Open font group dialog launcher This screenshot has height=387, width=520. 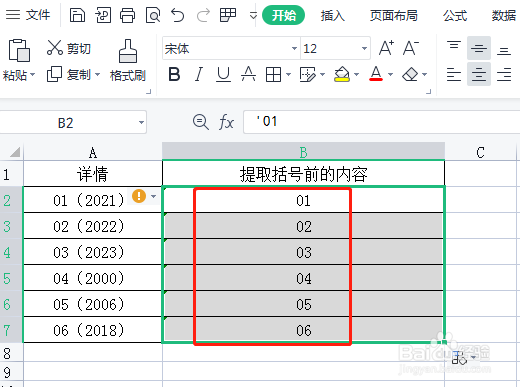coord(429,91)
